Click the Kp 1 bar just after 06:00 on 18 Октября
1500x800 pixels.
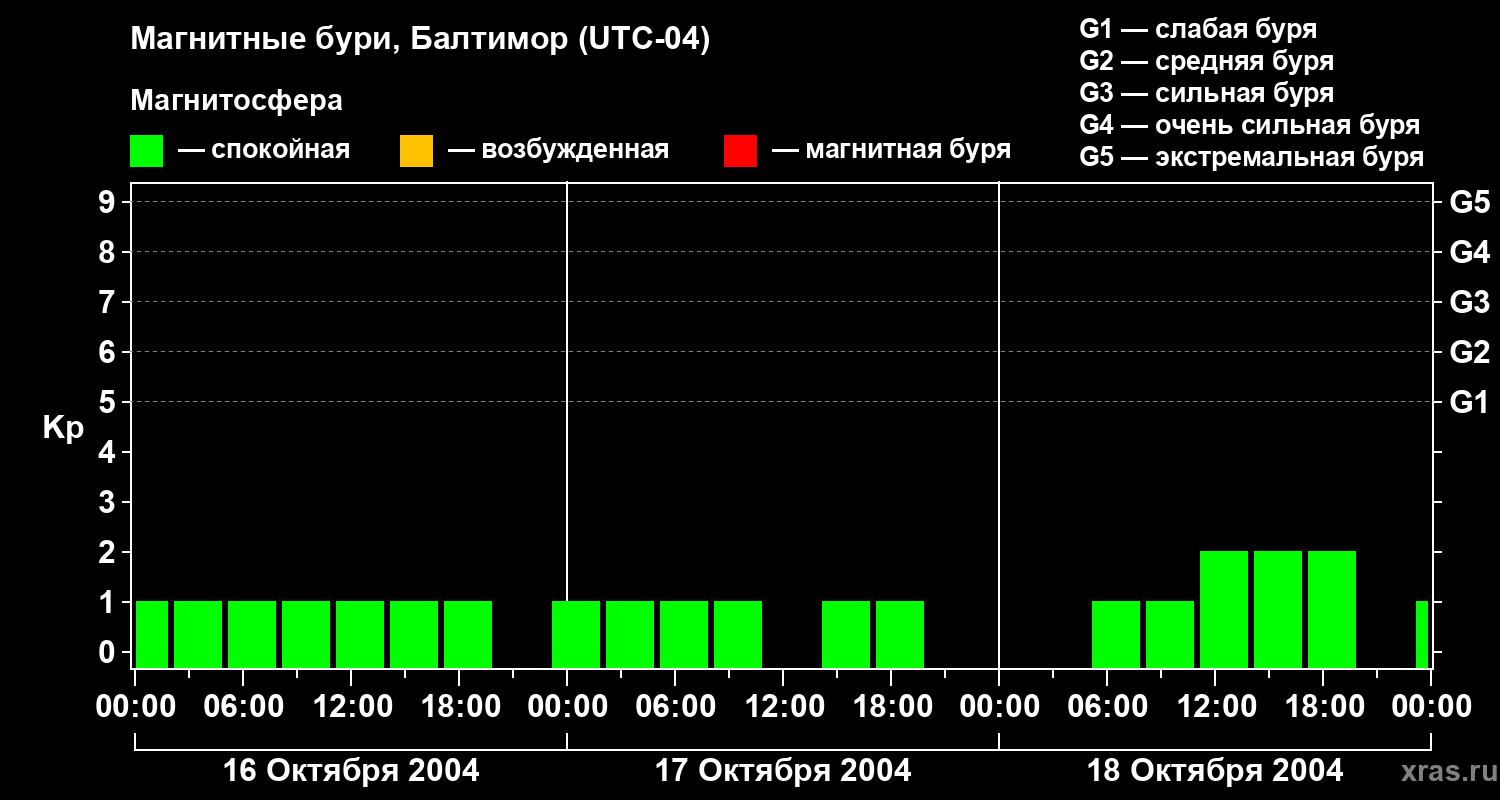pos(1116,634)
